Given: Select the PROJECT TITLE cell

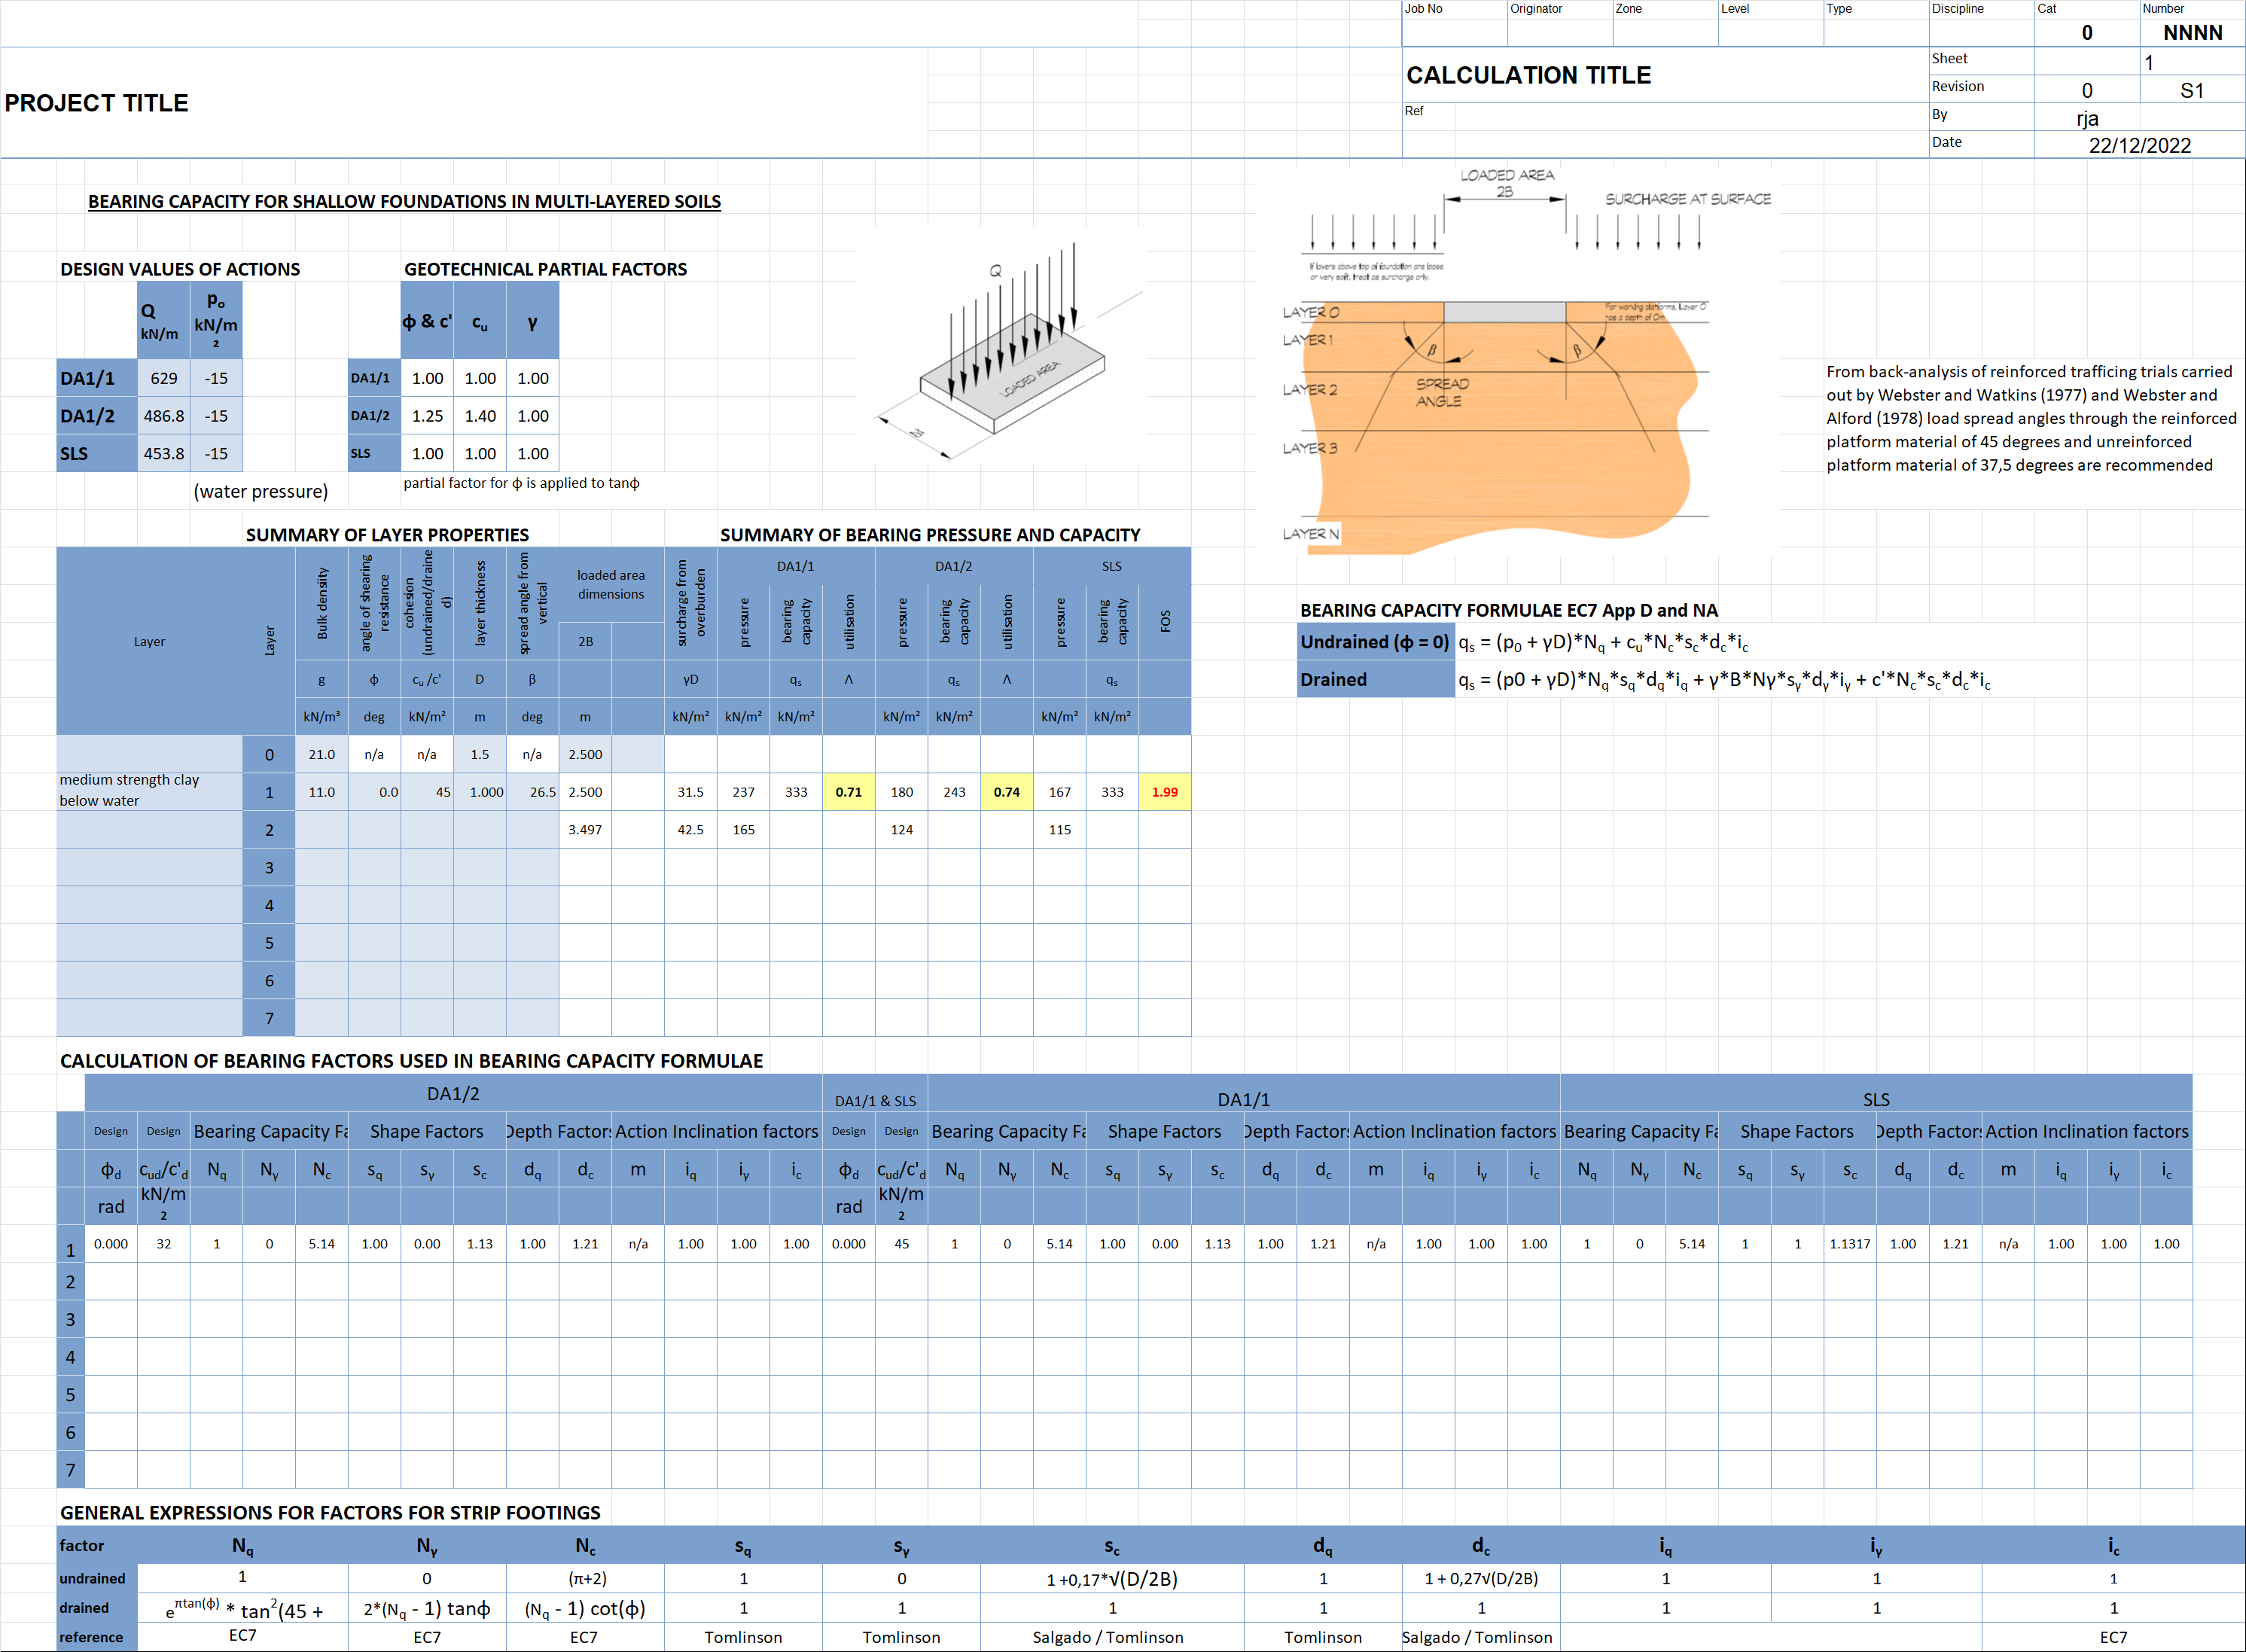Looking at the screenshot, I should [x=465, y=103].
